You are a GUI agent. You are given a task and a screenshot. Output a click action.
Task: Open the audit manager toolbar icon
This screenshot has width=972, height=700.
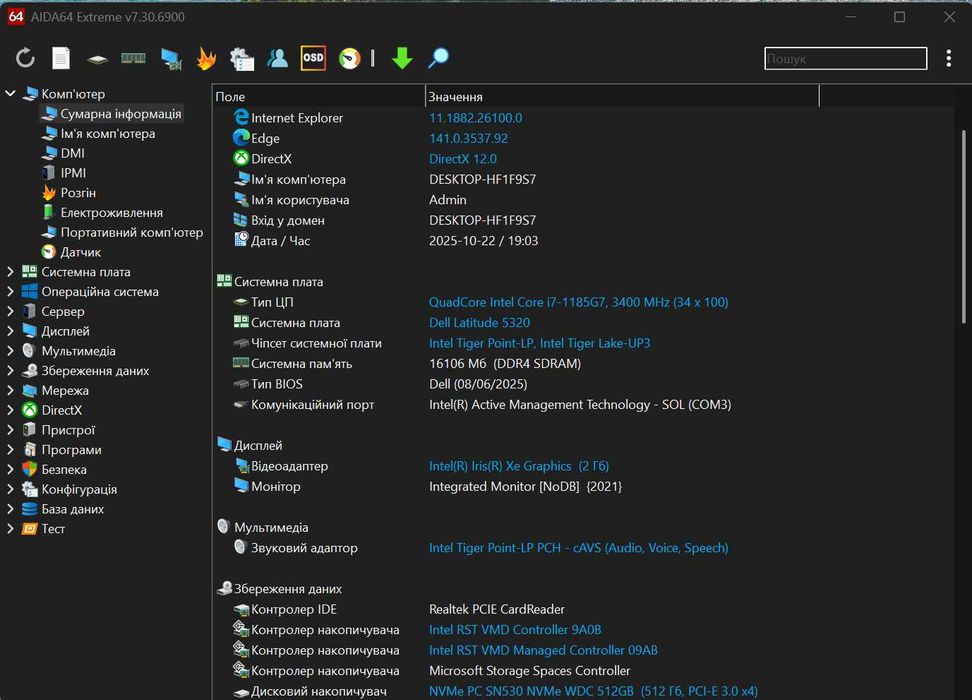tap(242, 59)
